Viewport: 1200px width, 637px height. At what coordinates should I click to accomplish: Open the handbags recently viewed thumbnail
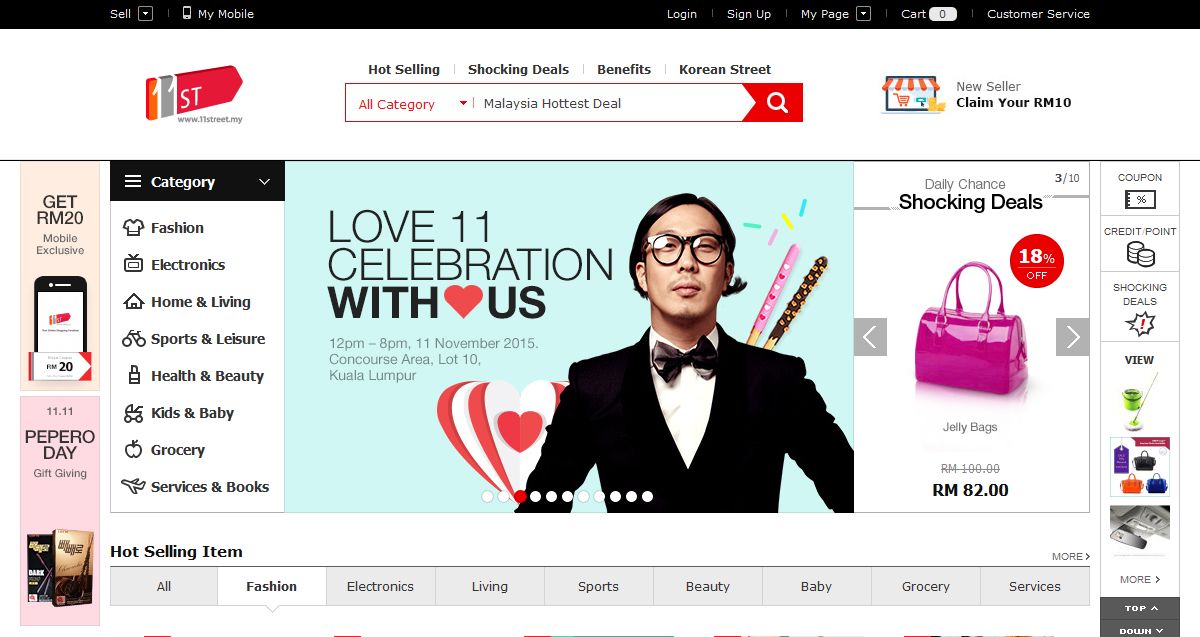point(1140,467)
